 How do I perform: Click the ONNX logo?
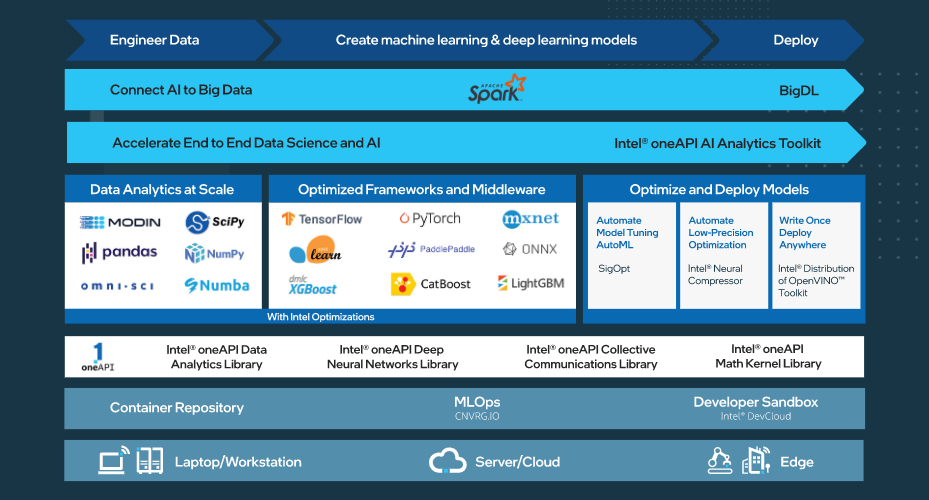pos(530,249)
